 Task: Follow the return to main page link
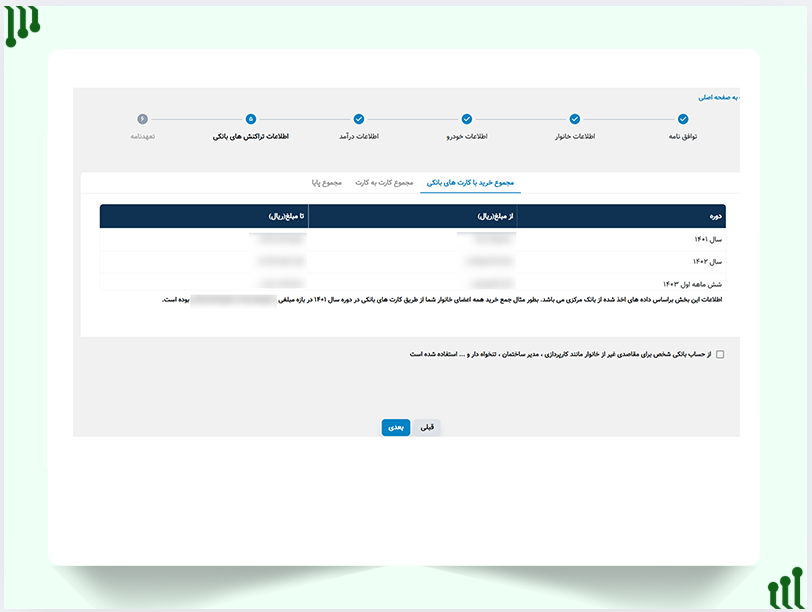tap(719, 97)
